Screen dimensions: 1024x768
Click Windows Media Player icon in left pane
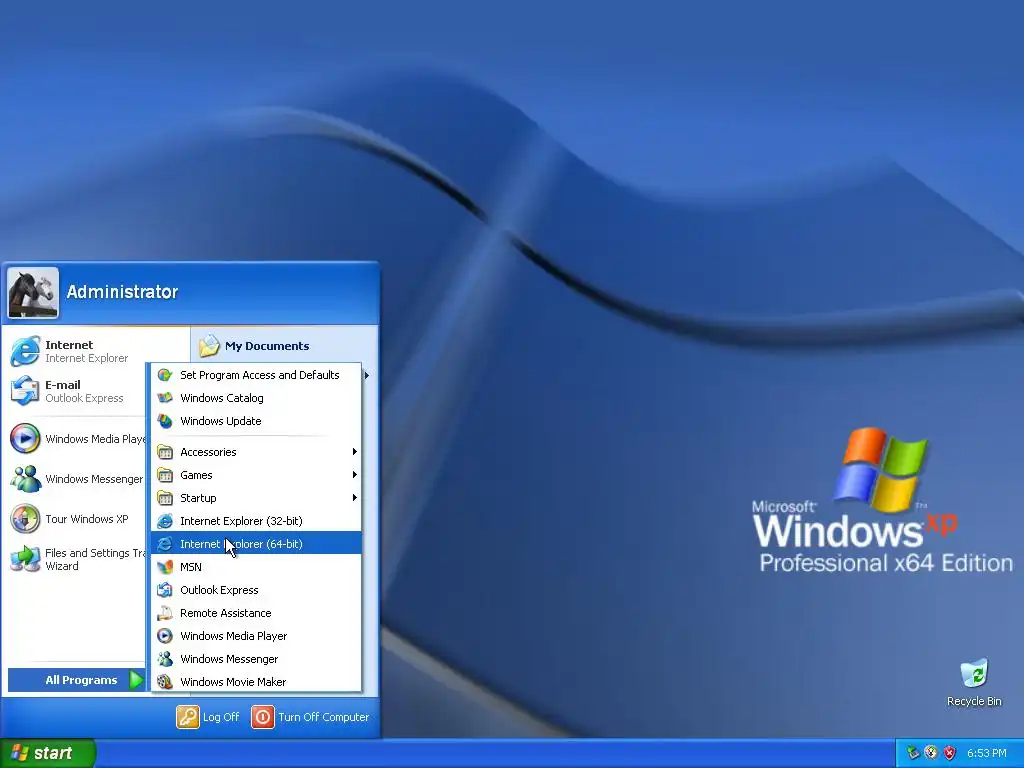25,438
